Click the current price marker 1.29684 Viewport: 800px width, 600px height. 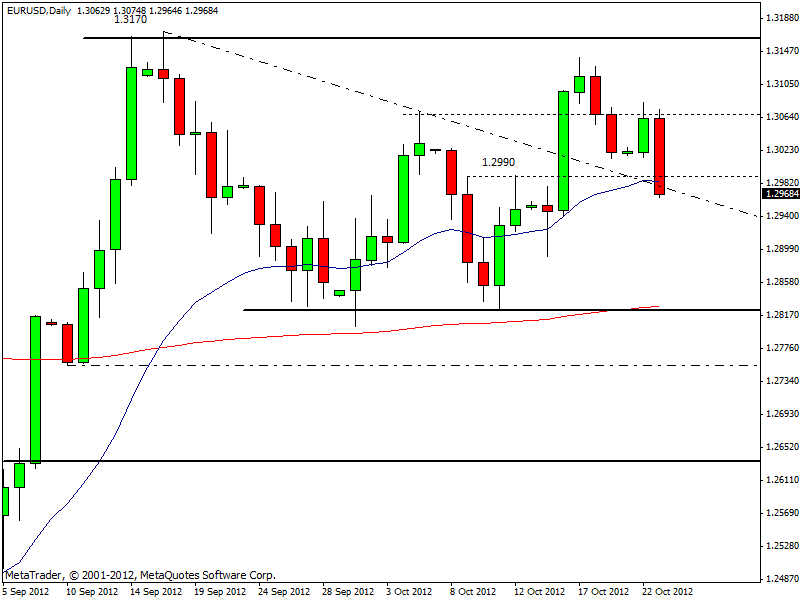pos(780,192)
